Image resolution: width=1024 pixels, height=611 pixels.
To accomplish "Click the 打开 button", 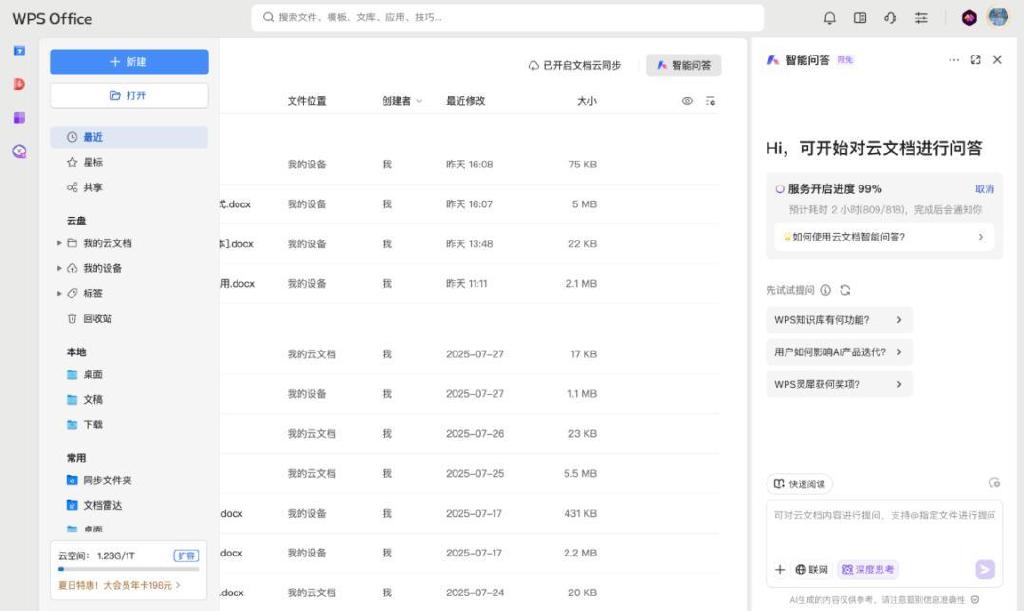I will pyautogui.click(x=129, y=95).
